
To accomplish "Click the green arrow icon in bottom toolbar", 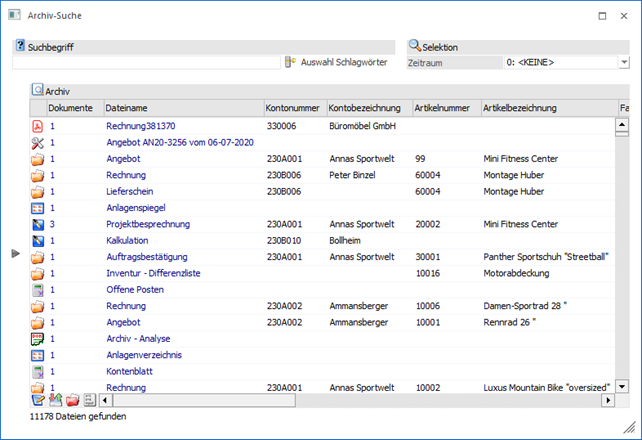I will click(x=55, y=401).
